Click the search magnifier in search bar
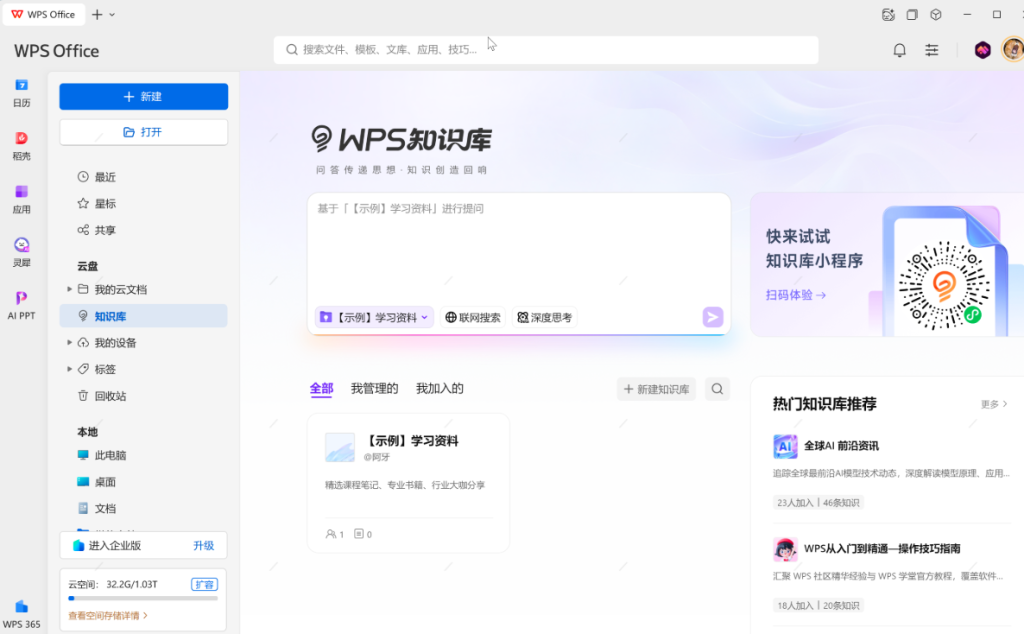This screenshot has width=1024, height=634. [292, 50]
